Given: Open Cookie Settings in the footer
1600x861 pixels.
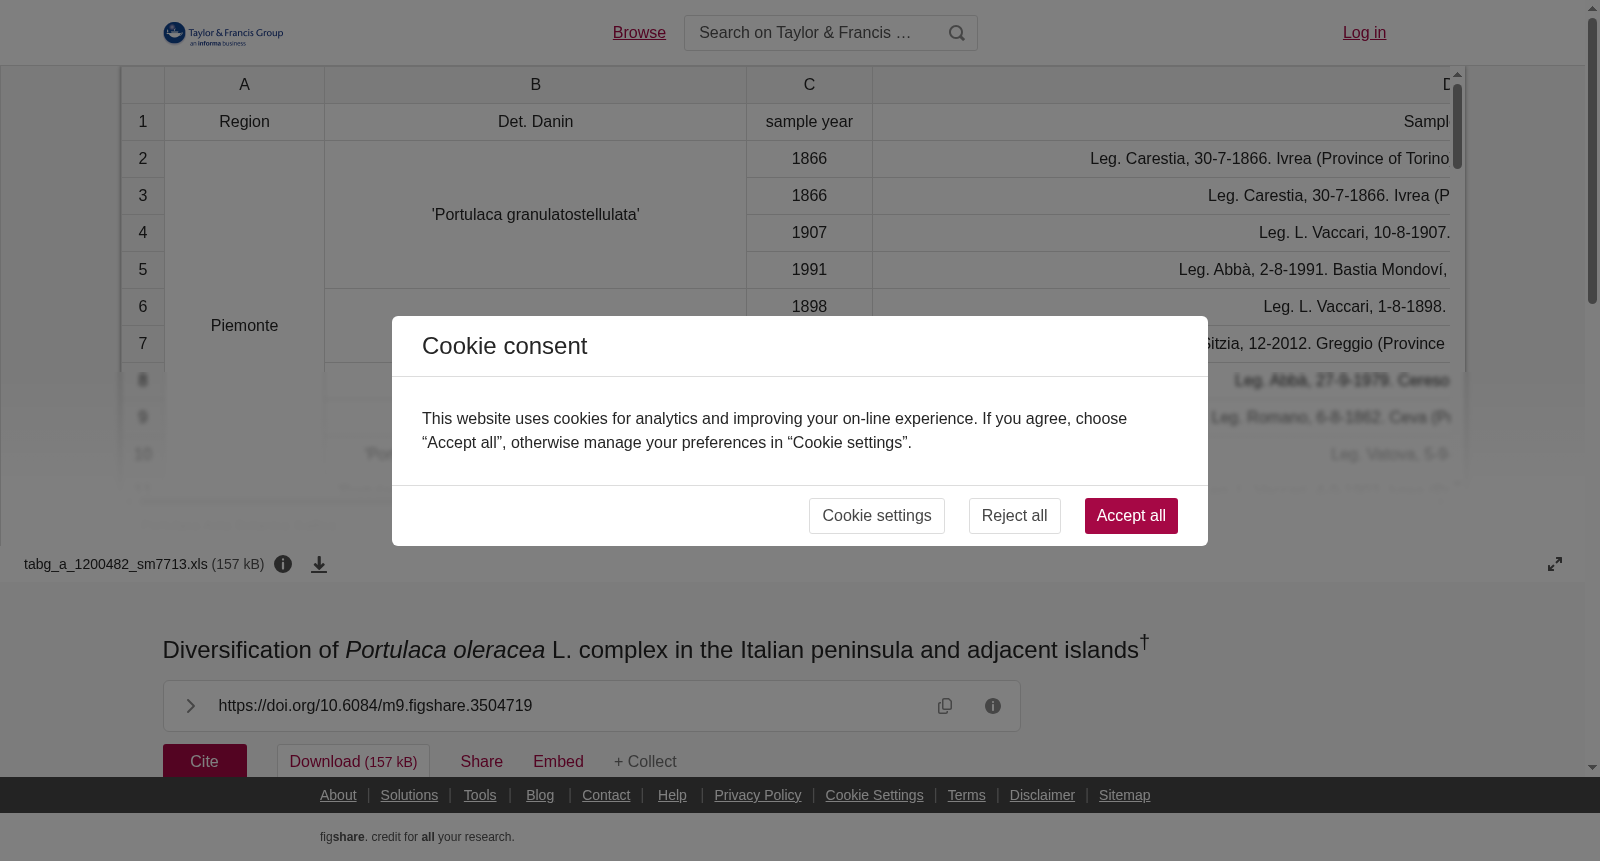Looking at the screenshot, I should click(x=874, y=795).
